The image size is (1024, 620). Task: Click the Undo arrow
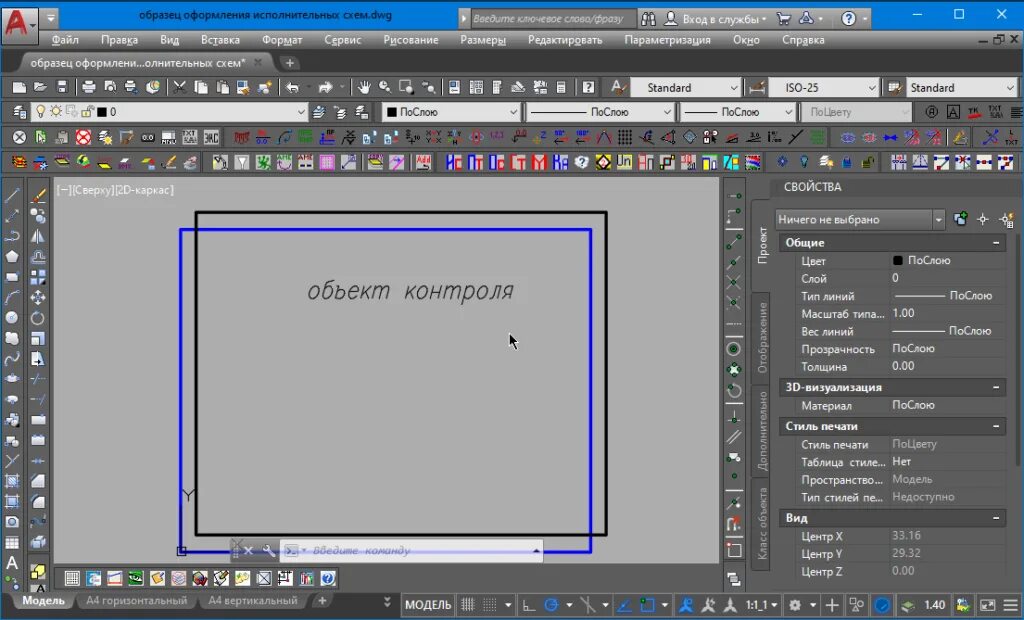[x=293, y=88]
